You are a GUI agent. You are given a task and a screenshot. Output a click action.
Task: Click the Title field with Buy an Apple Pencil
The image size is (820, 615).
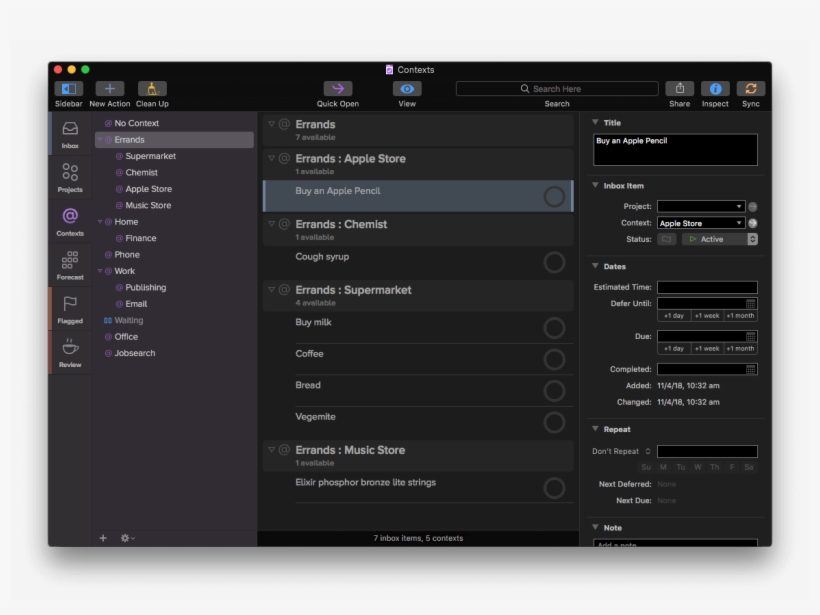pos(675,150)
